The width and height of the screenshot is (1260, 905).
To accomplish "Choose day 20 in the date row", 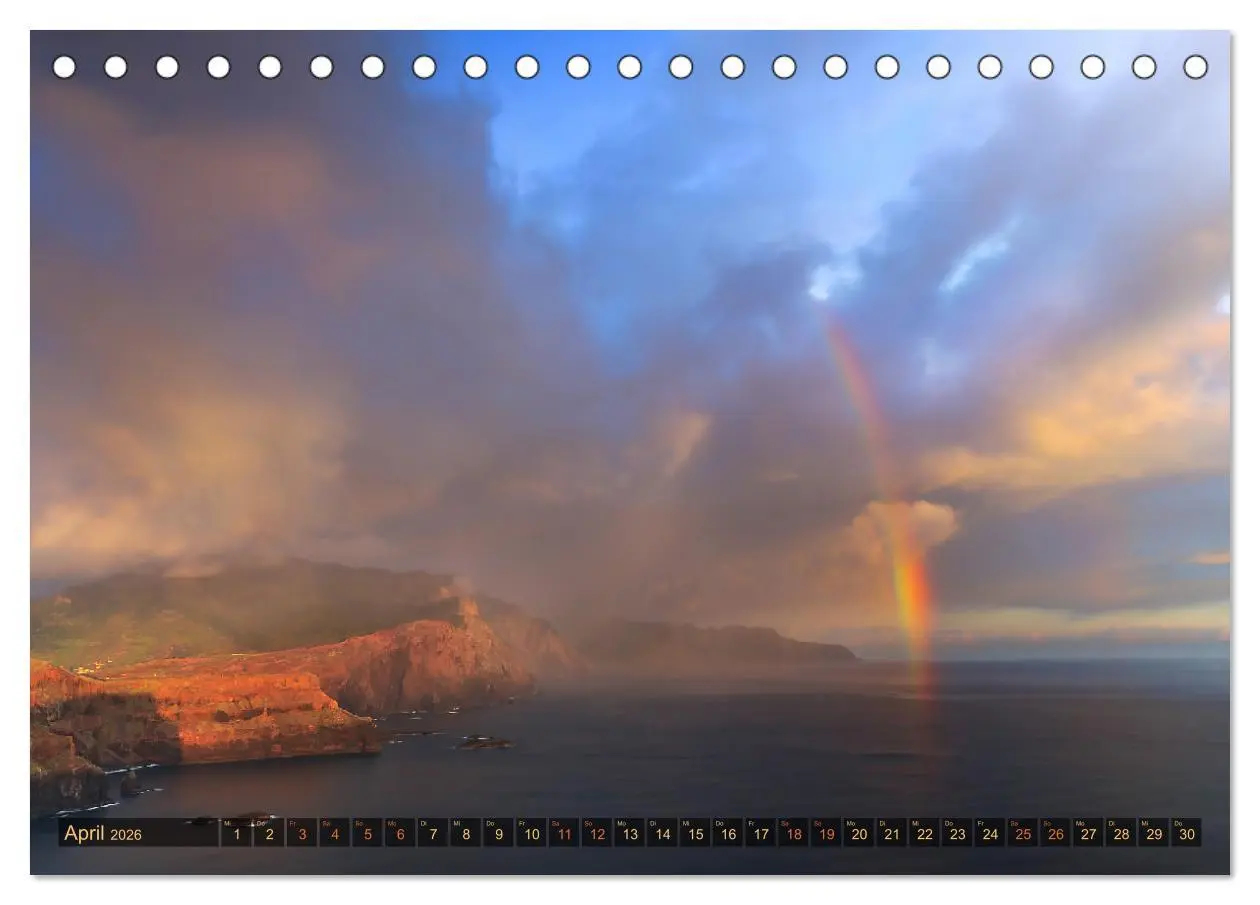I will [x=859, y=832].
